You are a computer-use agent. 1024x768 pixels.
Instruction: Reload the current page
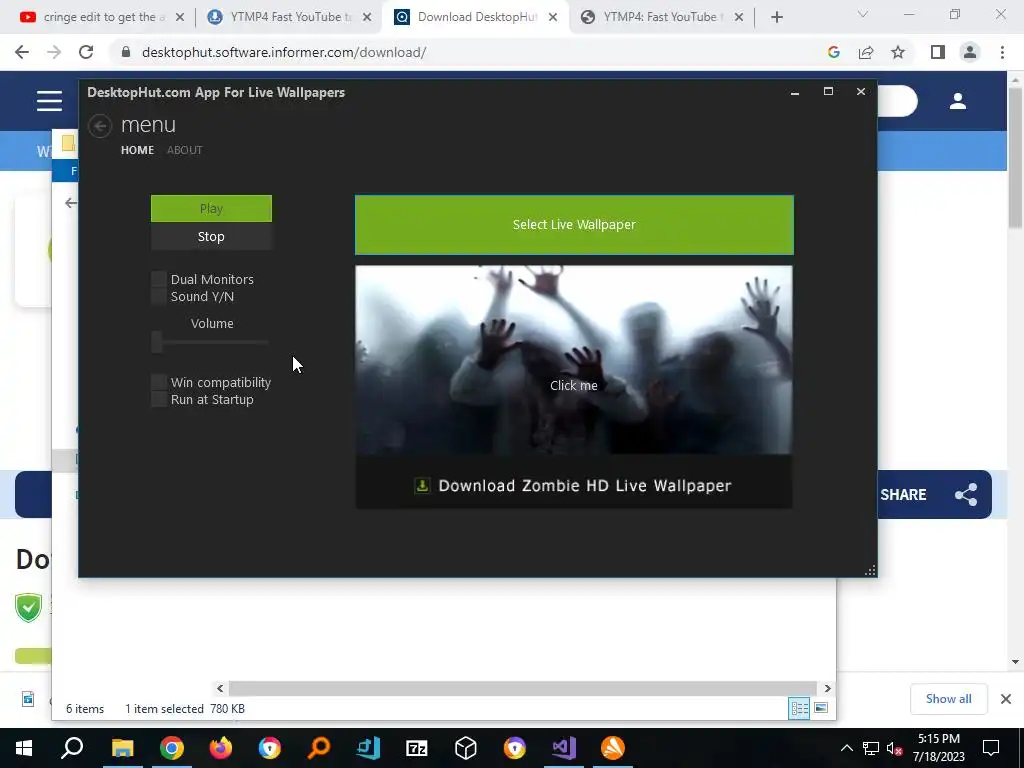(x=86, y=52)
